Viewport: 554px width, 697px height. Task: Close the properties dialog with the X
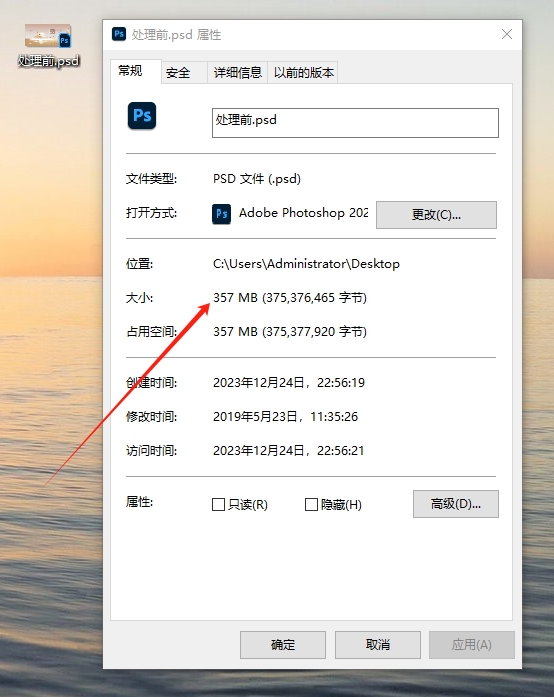pyautogui.click(x=507, y=34)
